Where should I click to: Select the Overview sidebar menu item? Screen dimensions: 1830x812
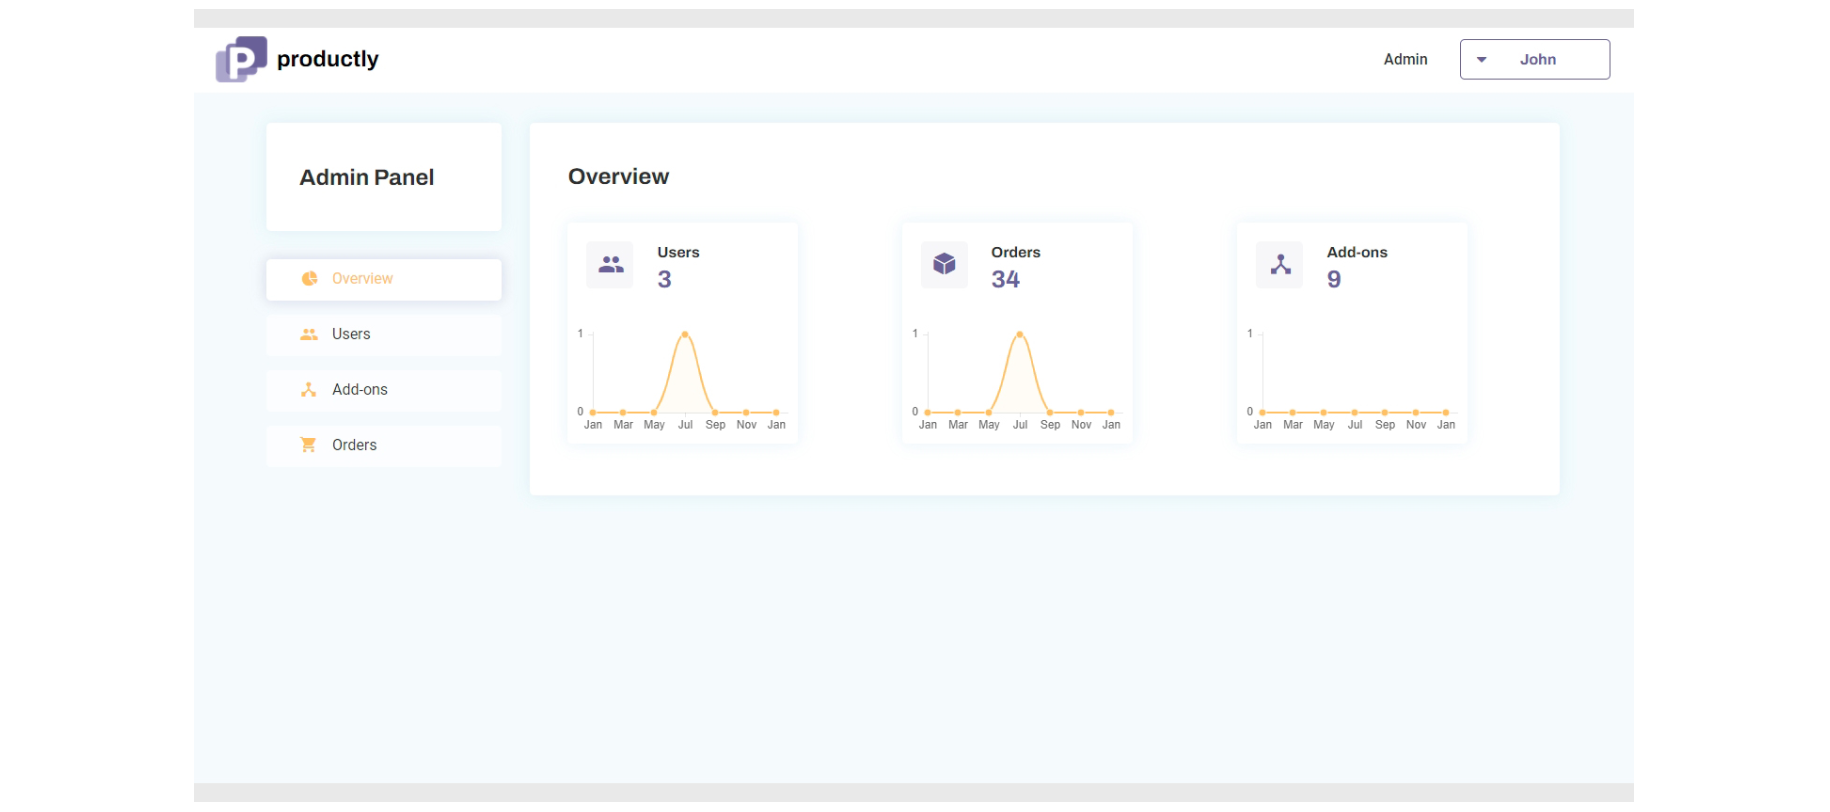click(x=384, y=279)
